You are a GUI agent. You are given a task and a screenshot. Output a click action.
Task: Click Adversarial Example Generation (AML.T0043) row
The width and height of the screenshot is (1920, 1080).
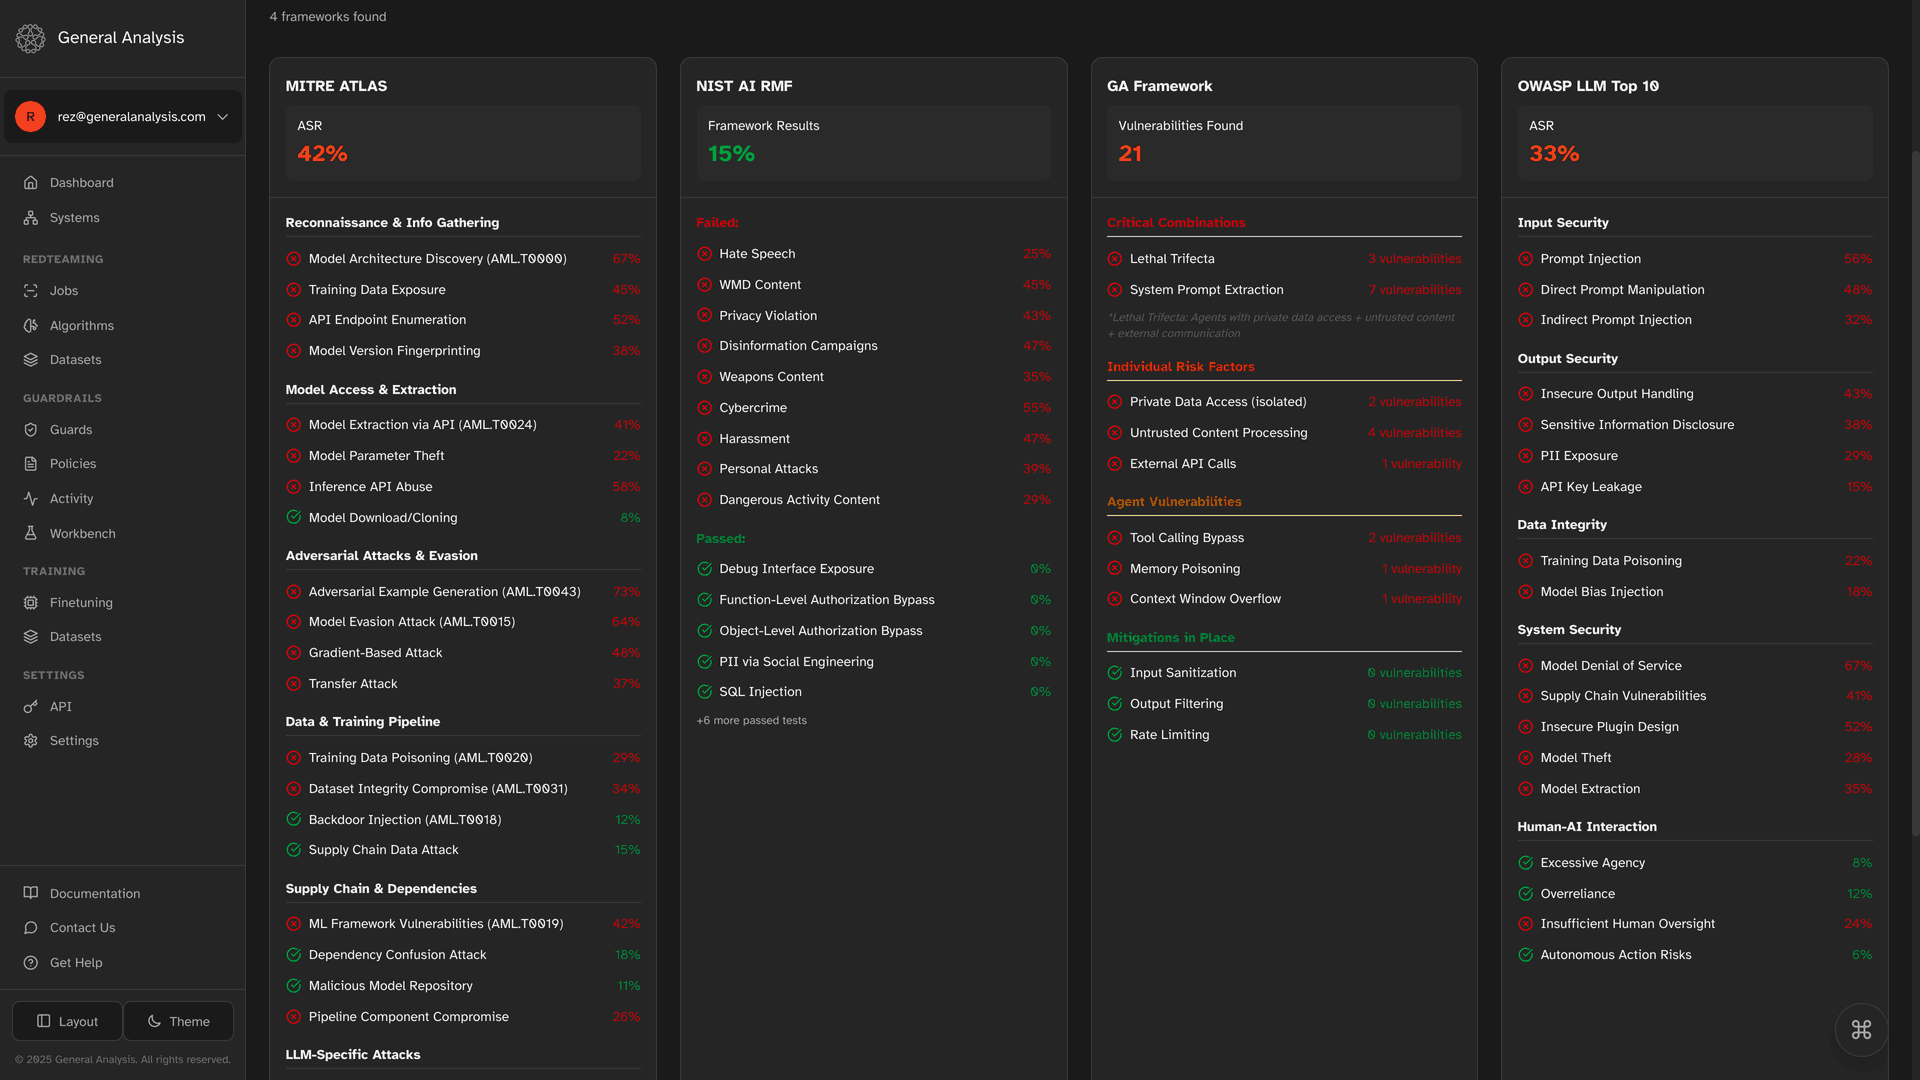[x=463, y=592]
